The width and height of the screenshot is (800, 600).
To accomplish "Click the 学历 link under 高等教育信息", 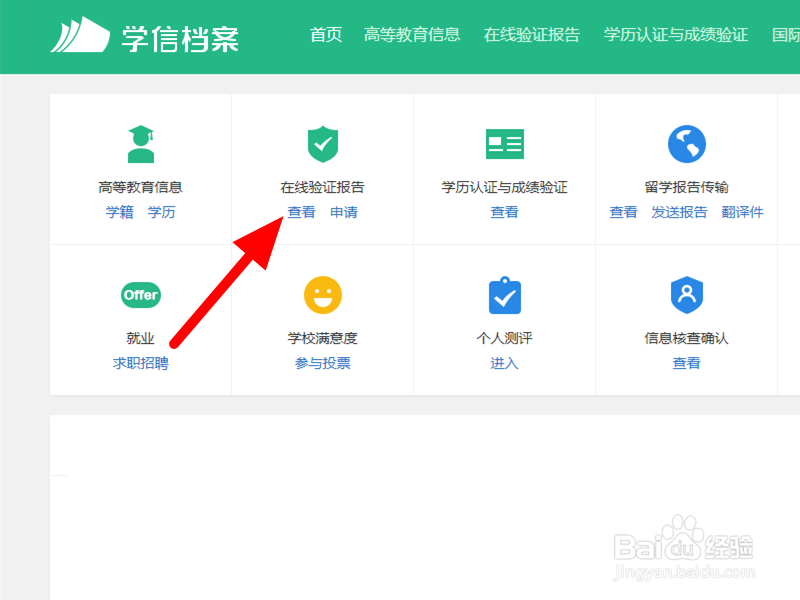I will pos(162,212).
